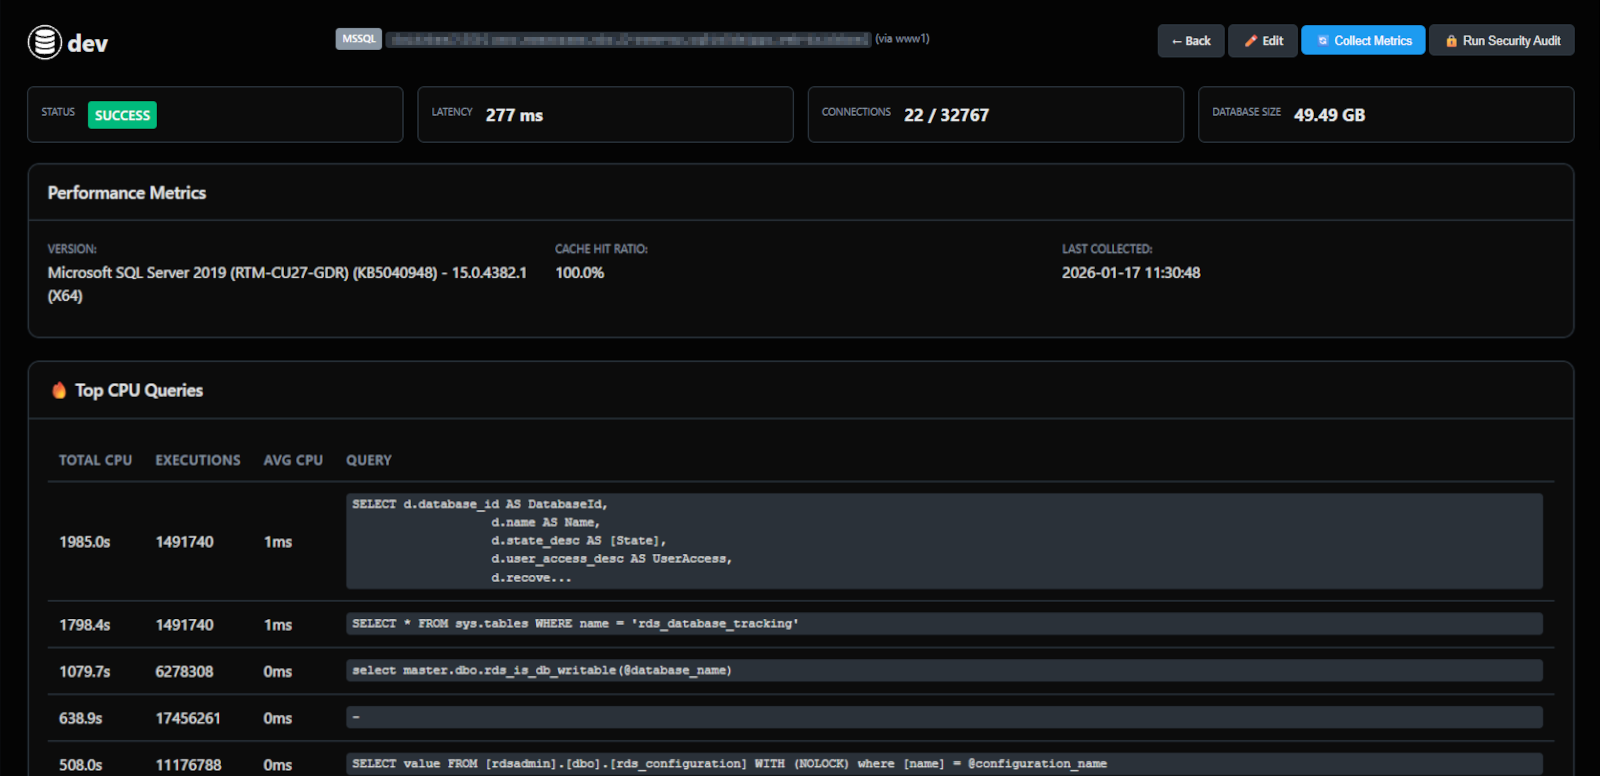Click the green SUCCESS status badge
This screenshot has height=776, width=1600.
coord(122,115)
